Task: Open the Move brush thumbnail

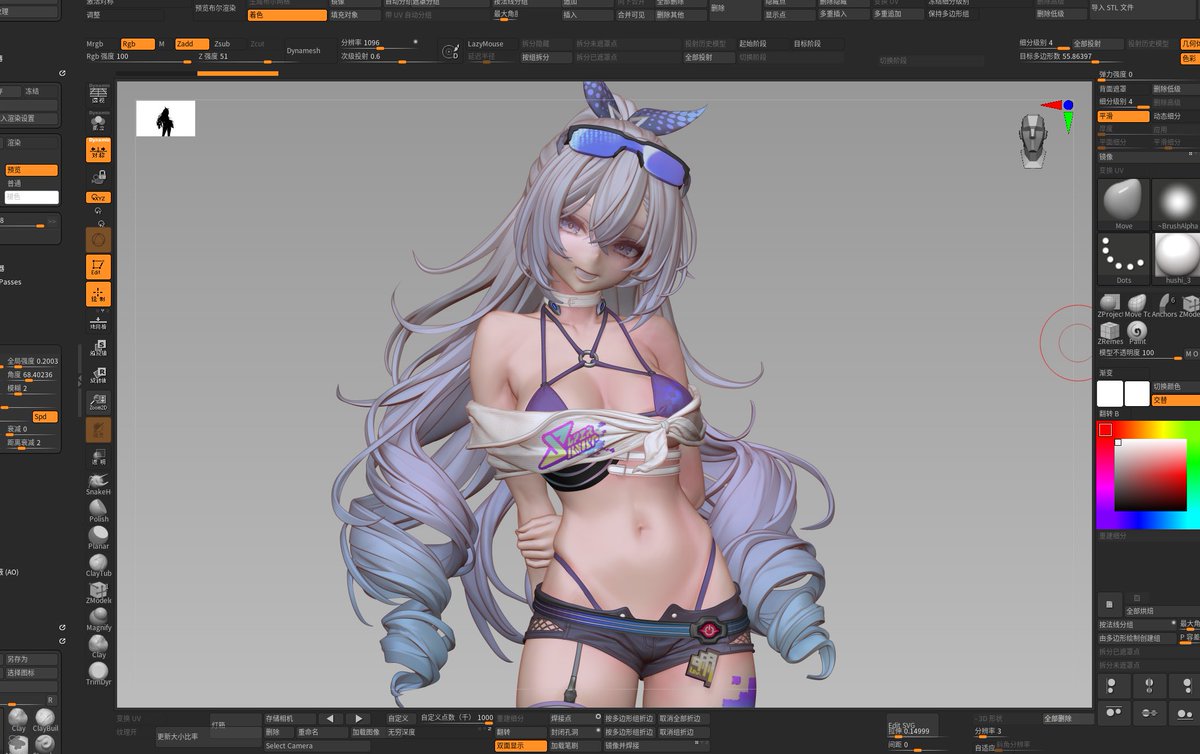Action: click(1123, 205)
